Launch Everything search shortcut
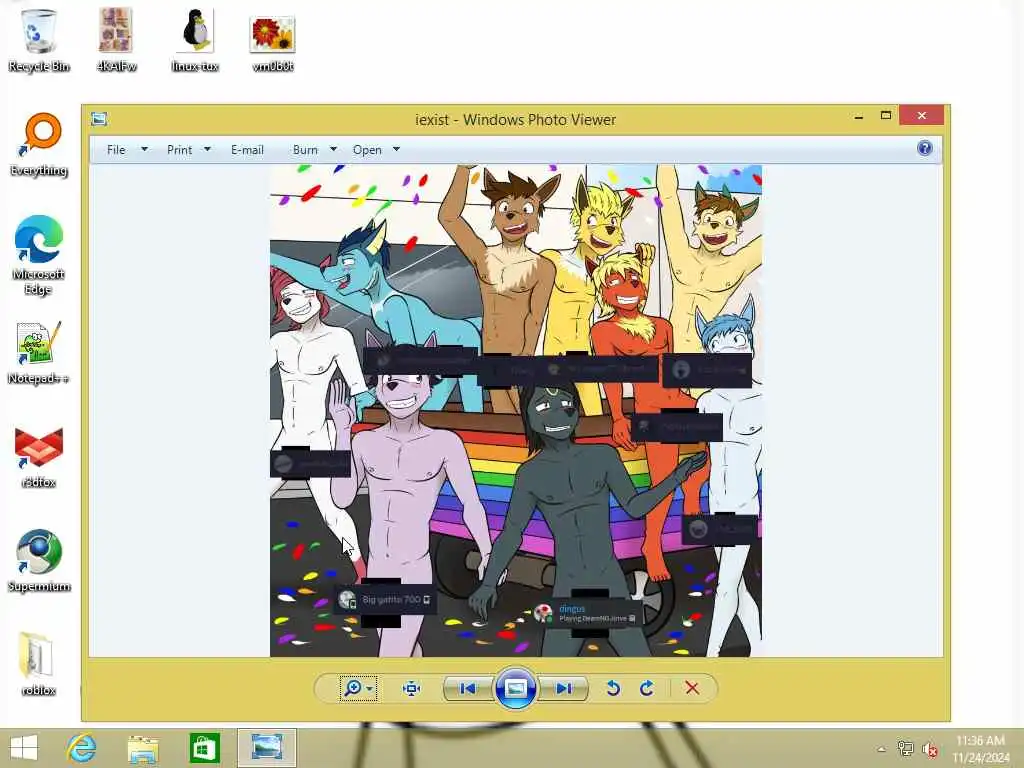The width and height of the screenshot is (1024, 768). [x=39, y=144]
